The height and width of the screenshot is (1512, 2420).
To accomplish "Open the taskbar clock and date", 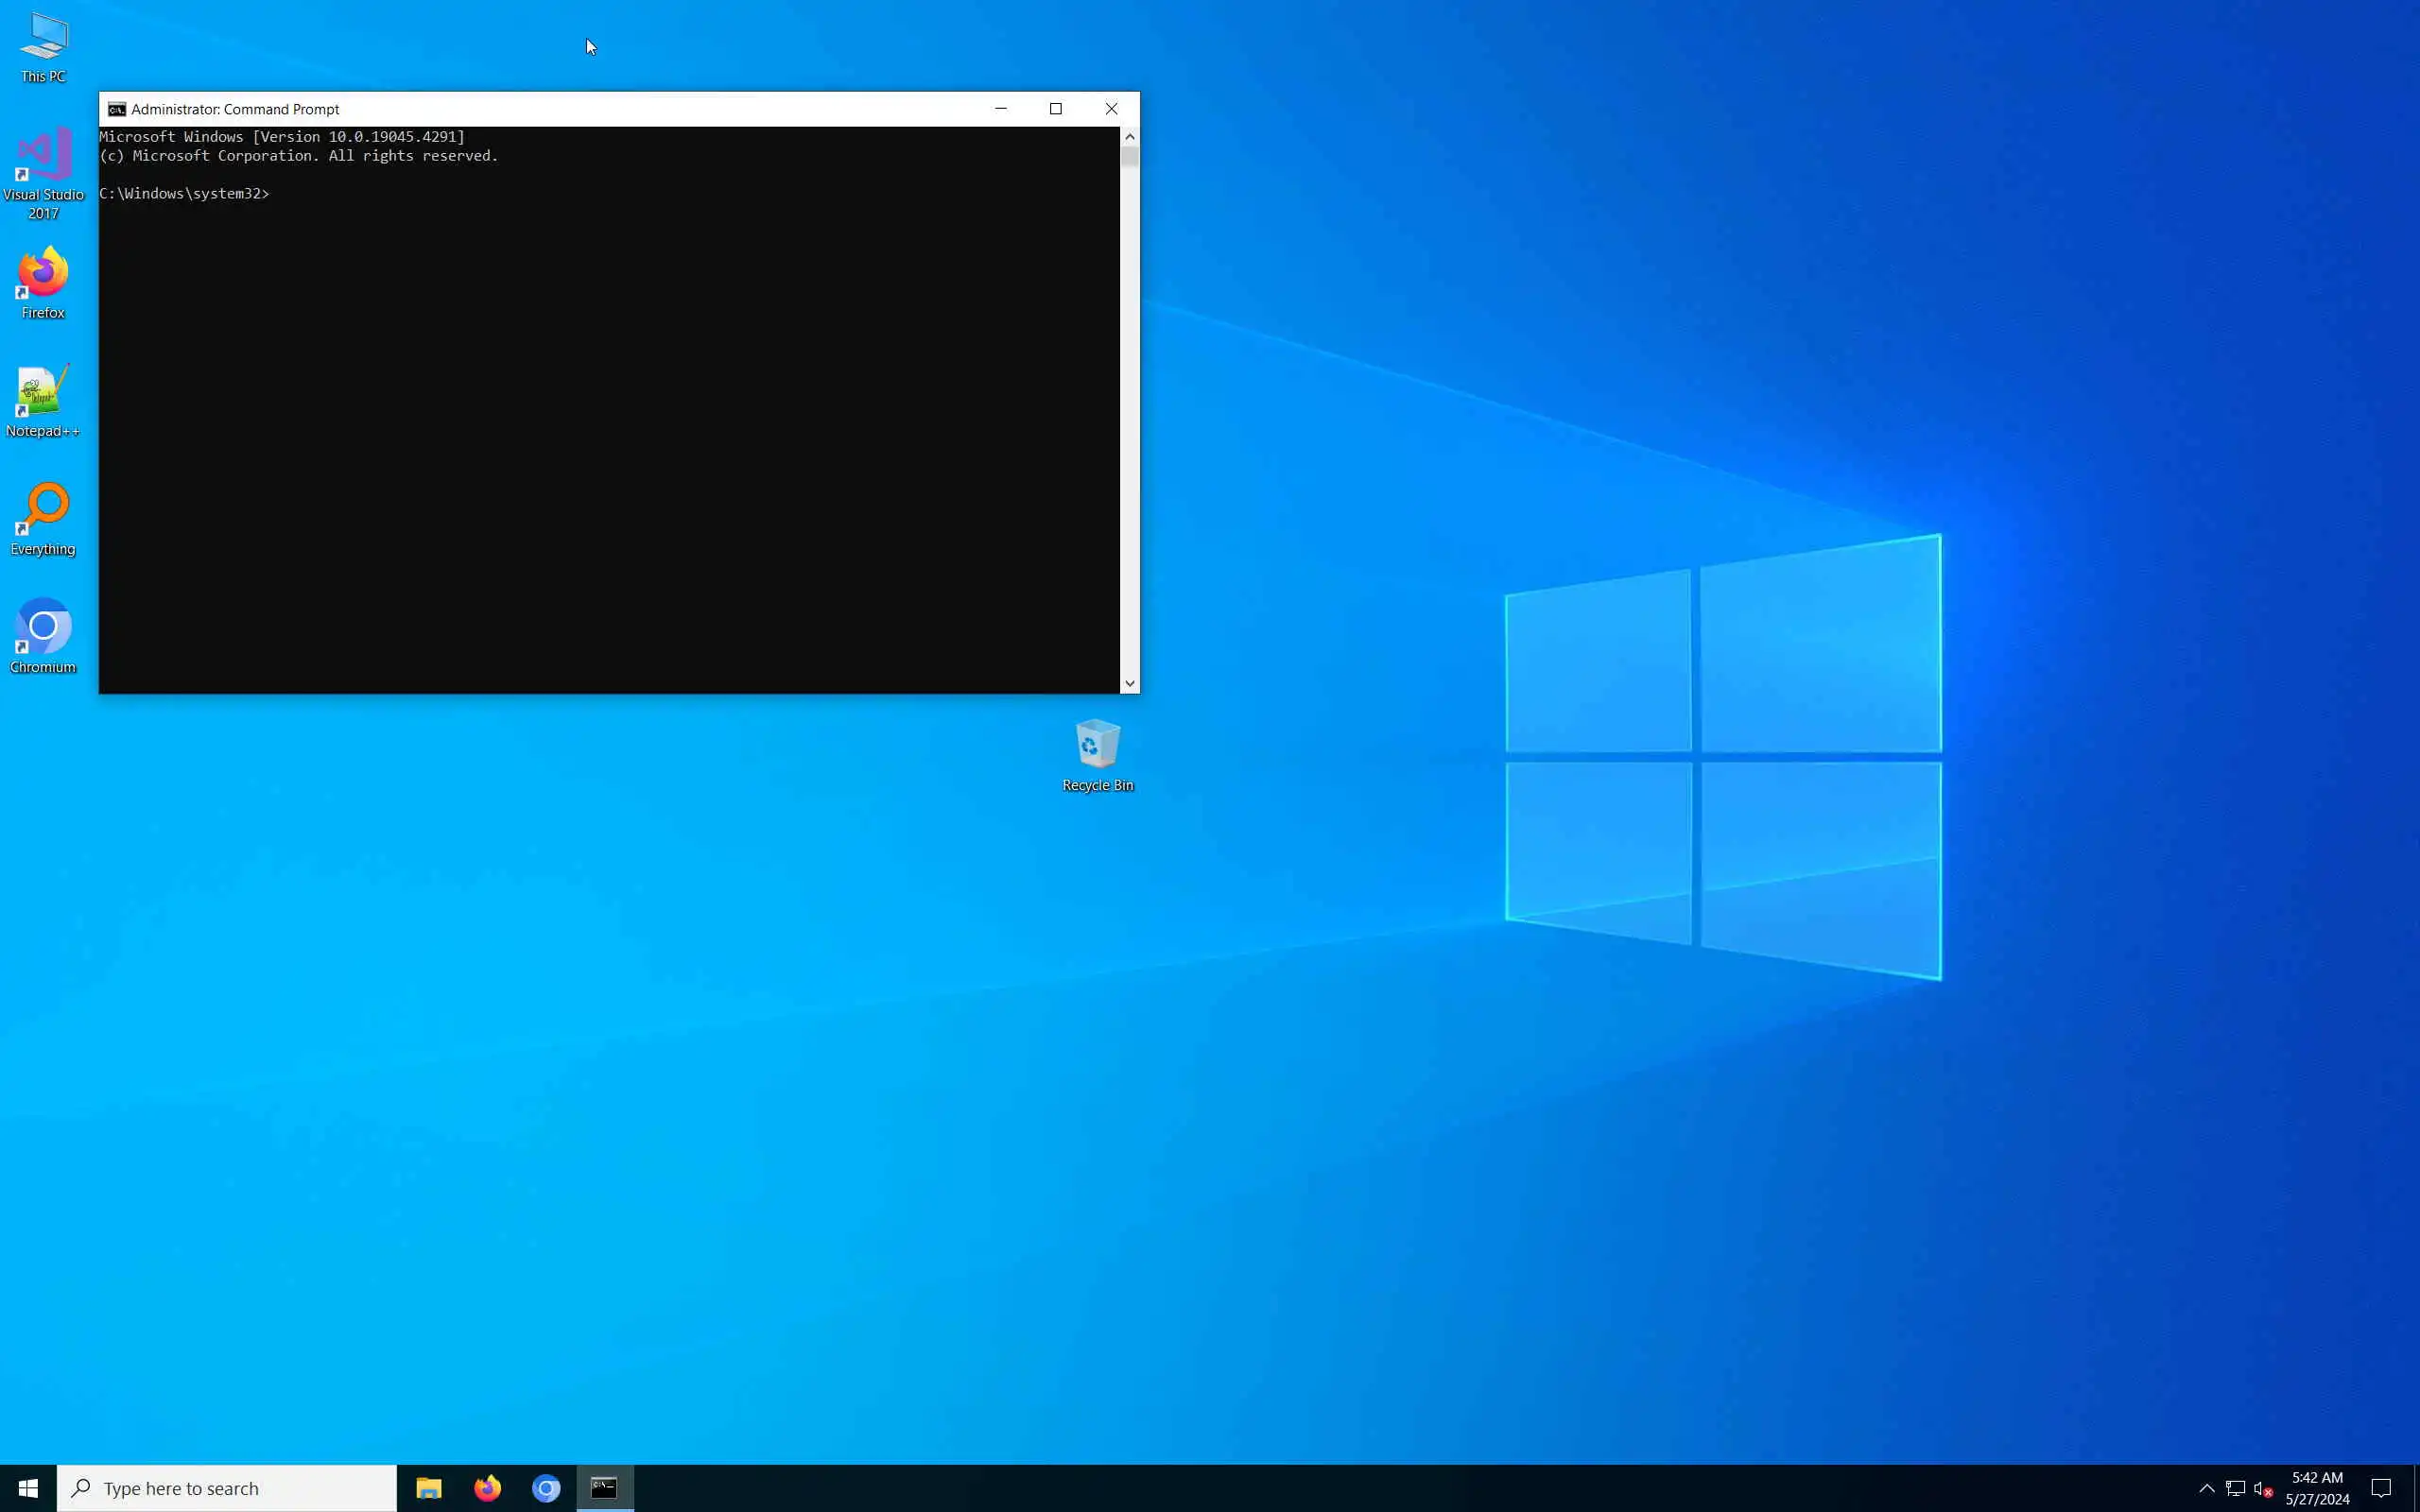I will pos(2317,1488).
